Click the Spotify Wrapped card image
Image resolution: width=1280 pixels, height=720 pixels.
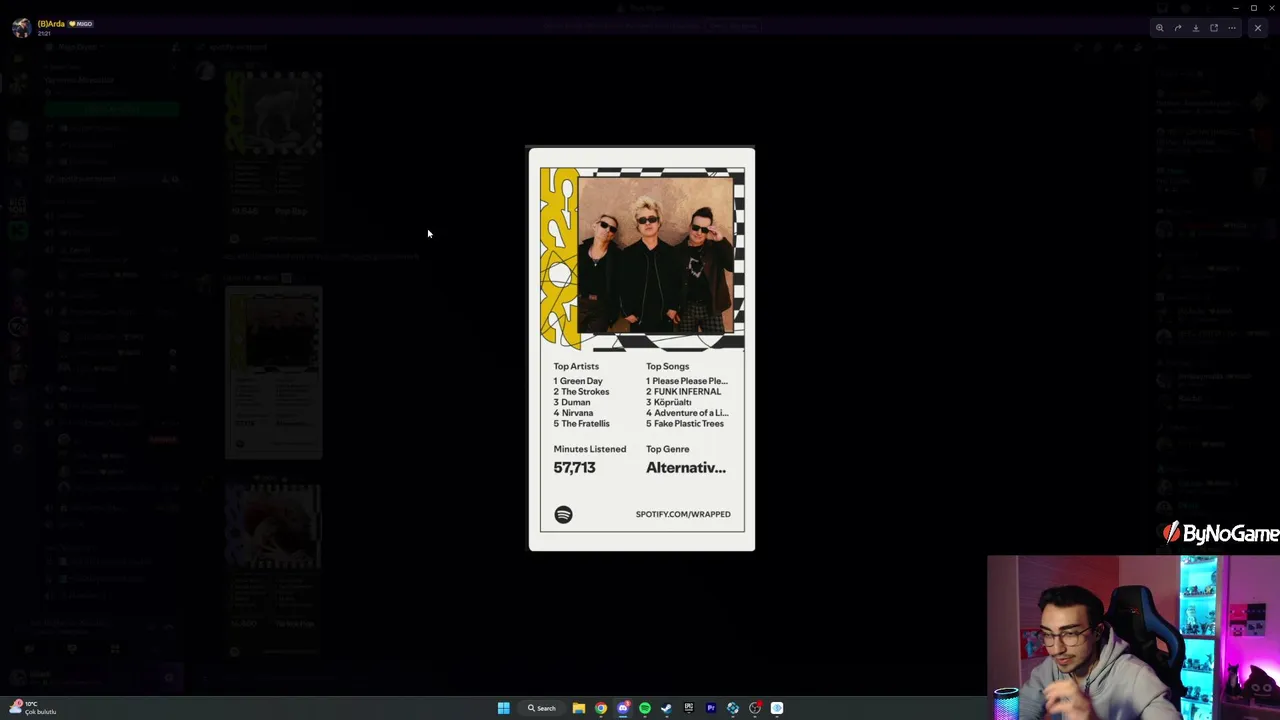[642, 349]
